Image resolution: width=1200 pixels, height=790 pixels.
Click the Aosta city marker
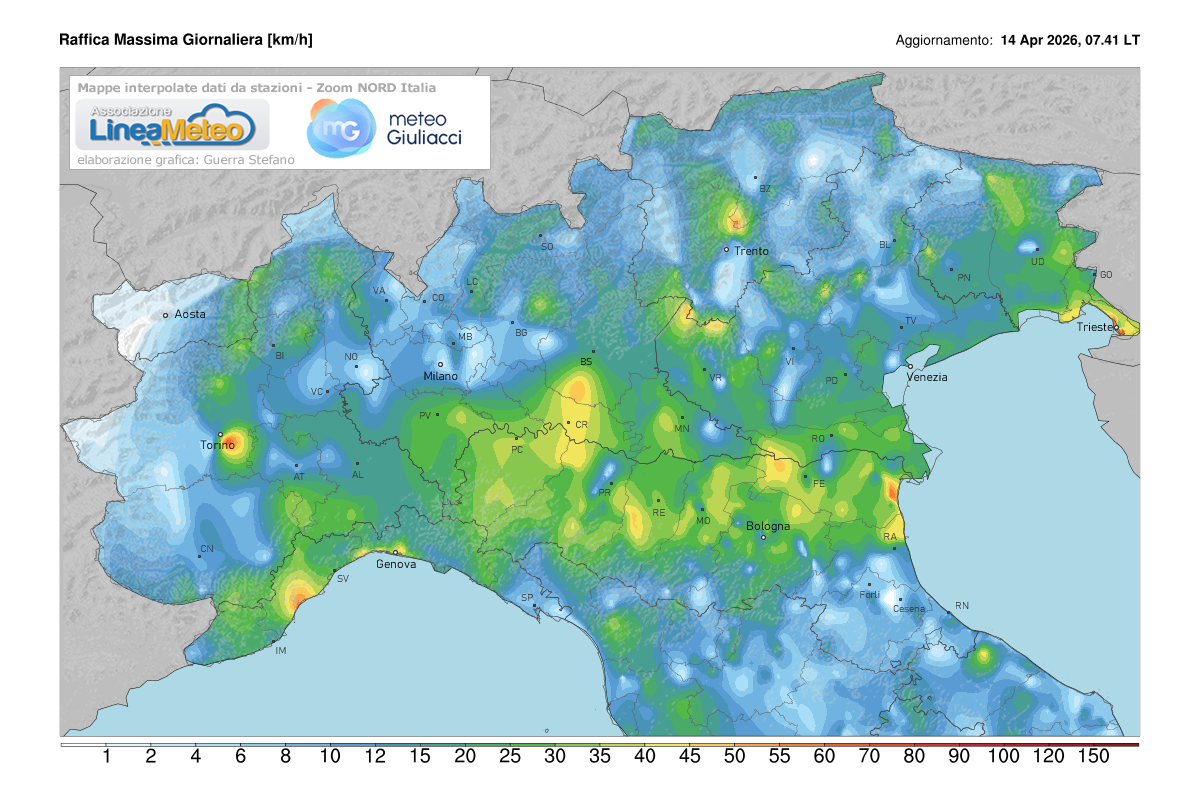167,313
